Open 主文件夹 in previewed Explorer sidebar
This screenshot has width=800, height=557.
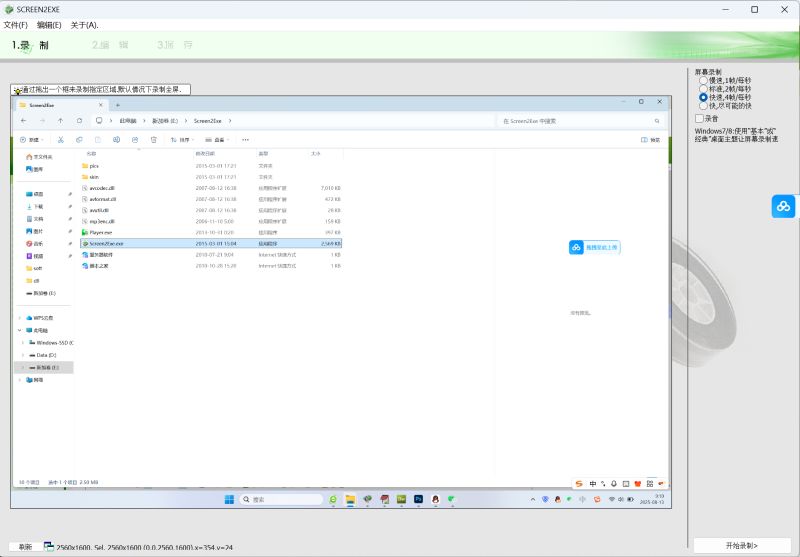coord(39,157)
